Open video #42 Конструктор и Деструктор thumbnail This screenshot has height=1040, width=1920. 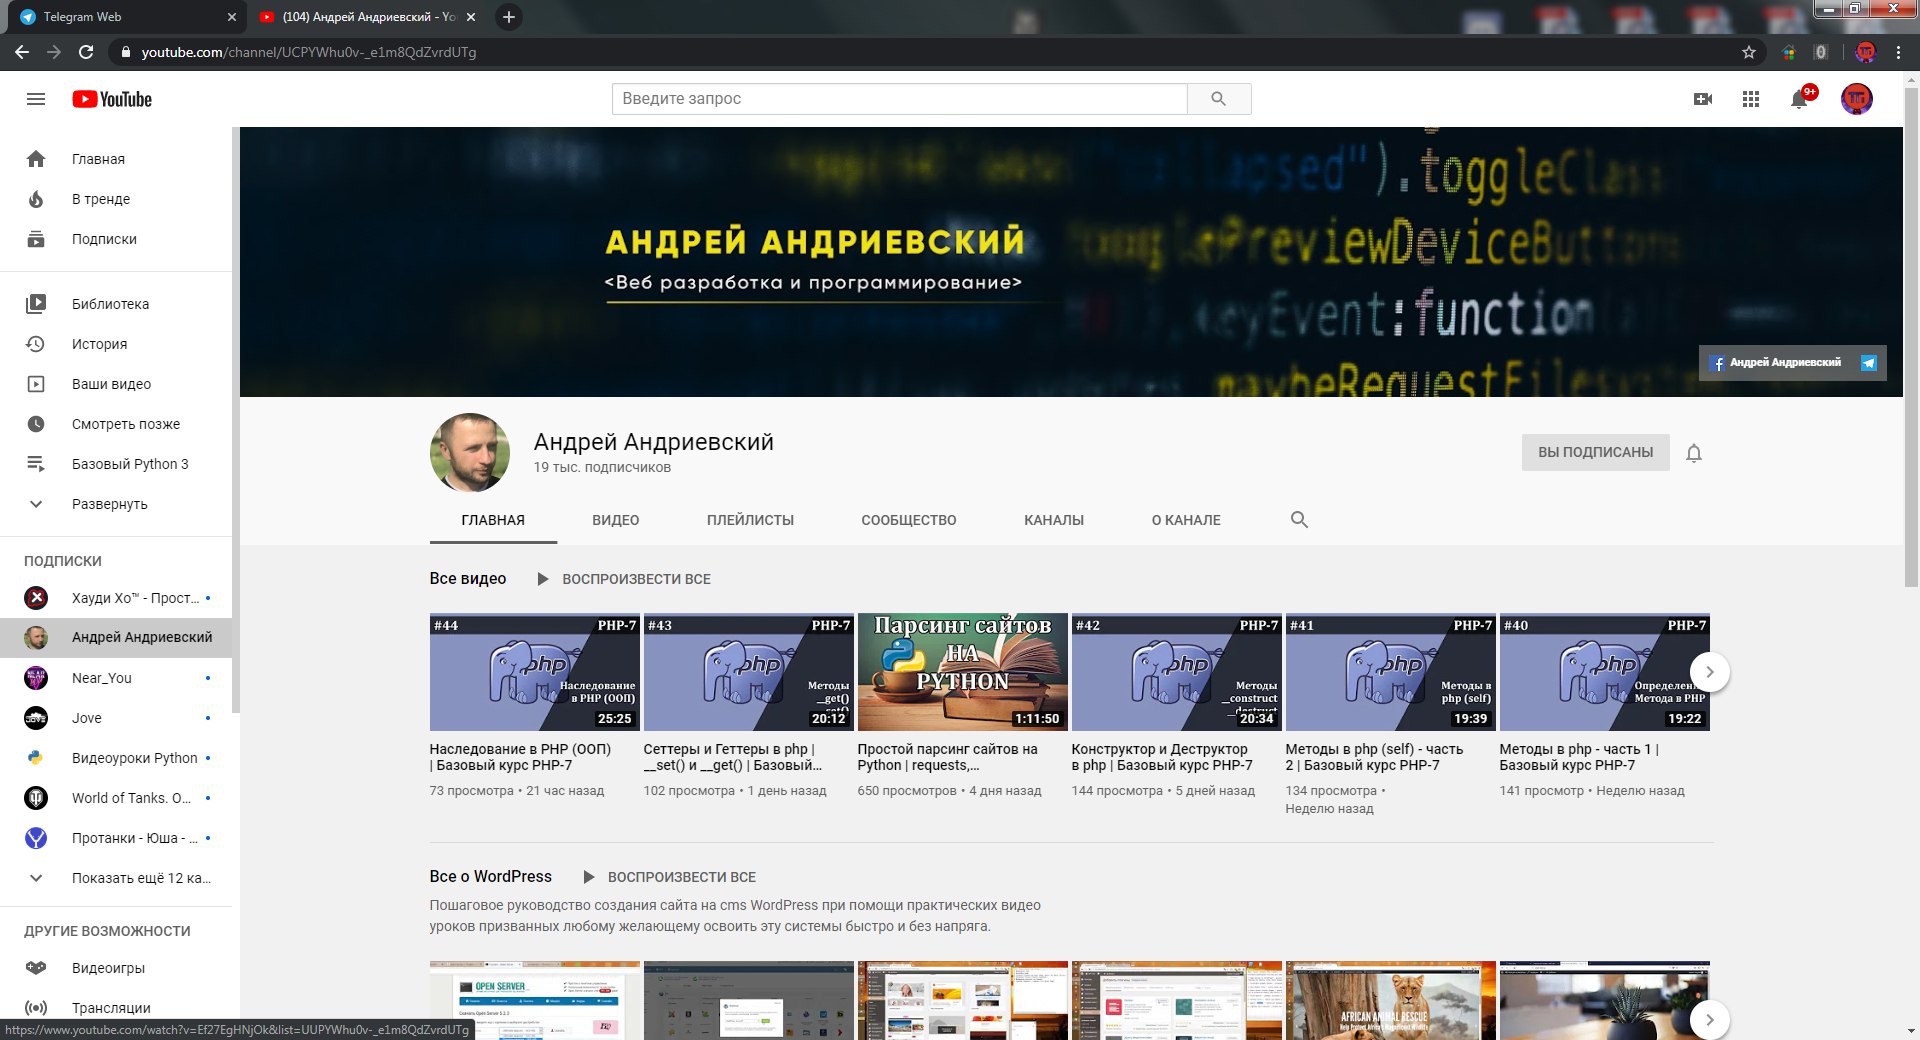point(1177,672)
